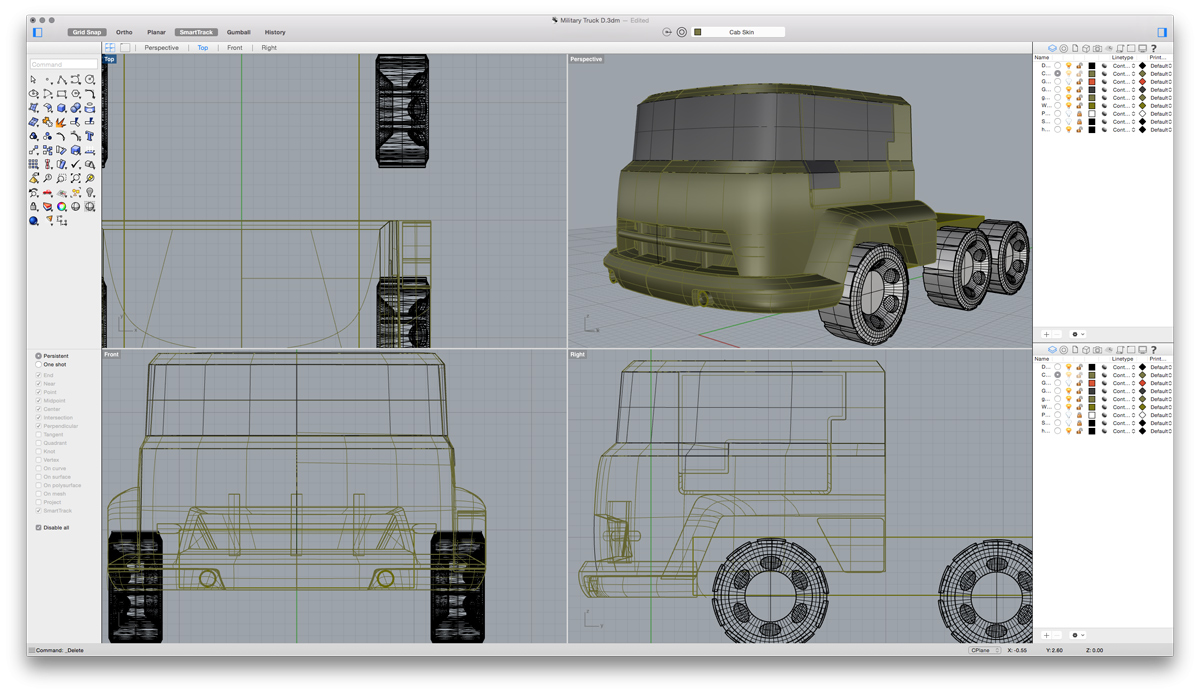The image size is (1200, 694).
Task: Select the One shot radio button
Action: (x=38, y=365)
